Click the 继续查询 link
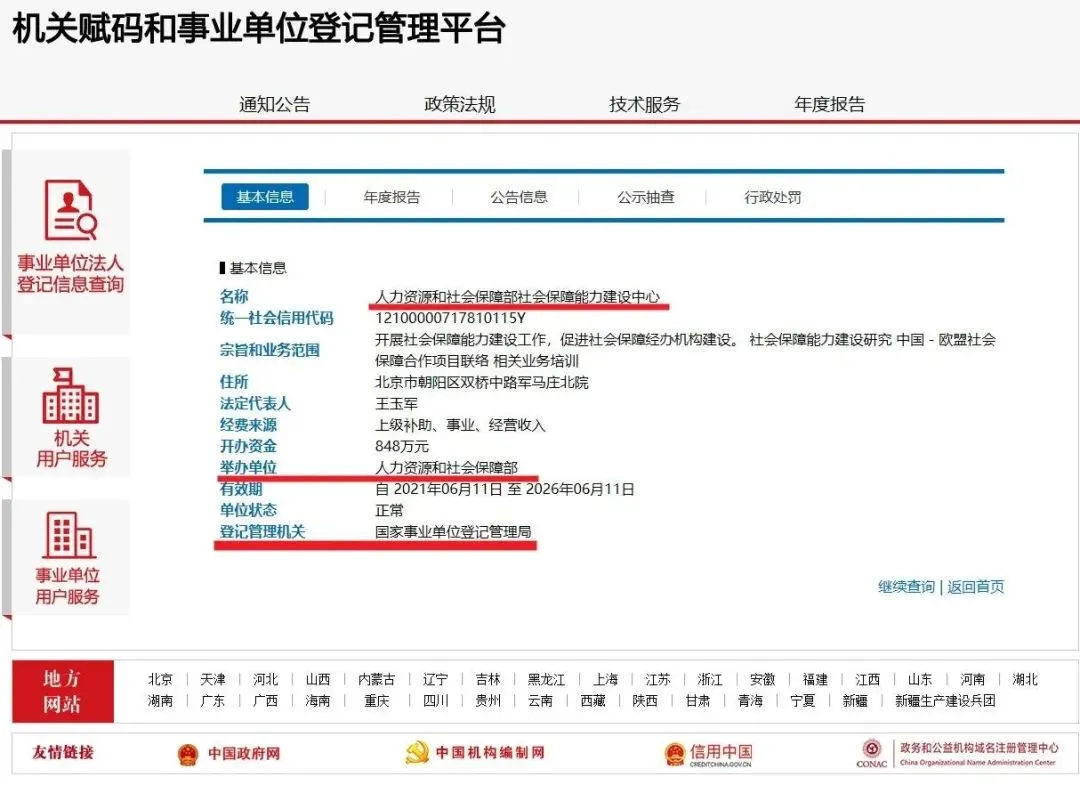Image resolution: width=1080 pixels, height=785 pixels. pos(906,587)
